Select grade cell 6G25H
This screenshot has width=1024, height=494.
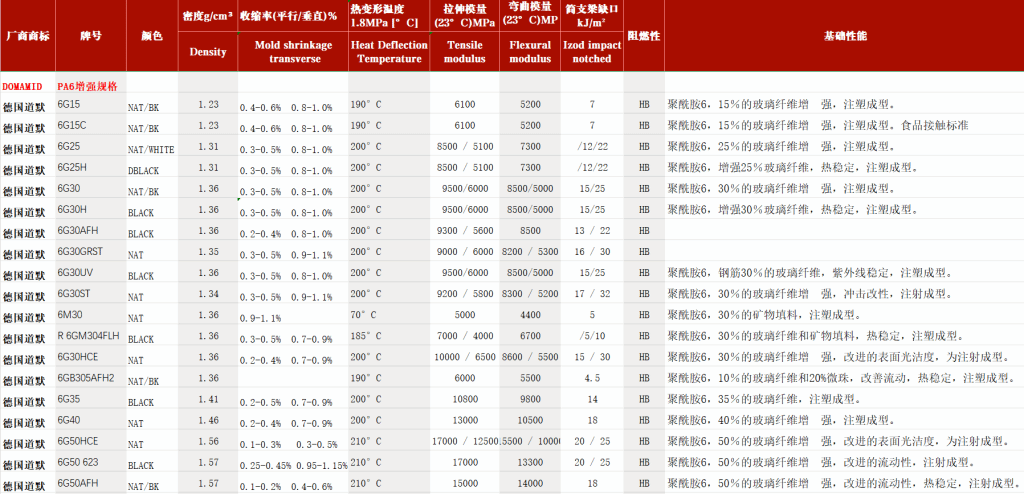click(72, 167)
